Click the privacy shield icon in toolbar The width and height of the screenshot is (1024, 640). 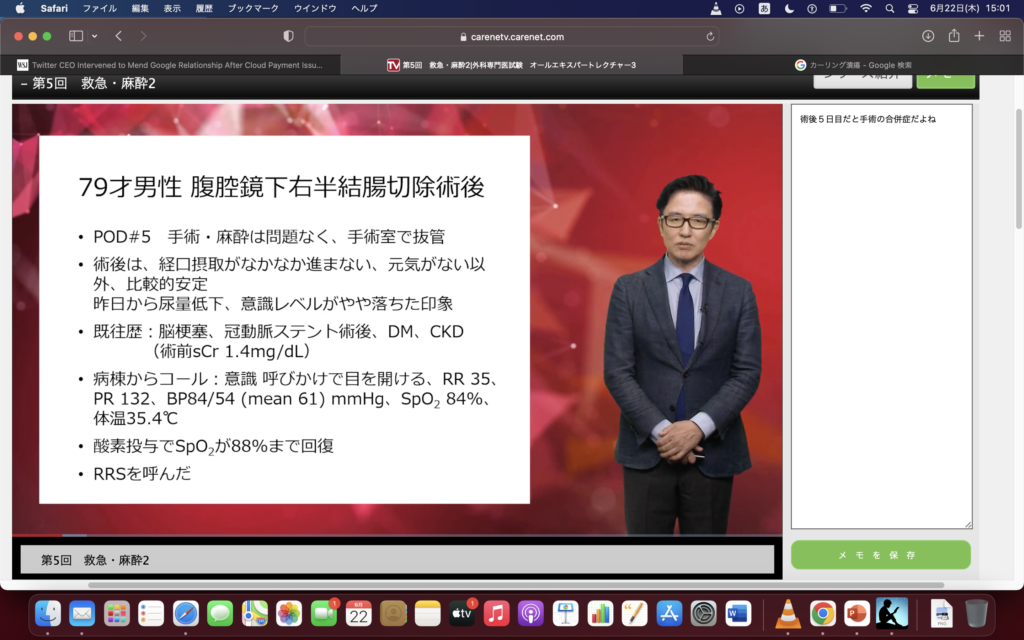(289, 36)
